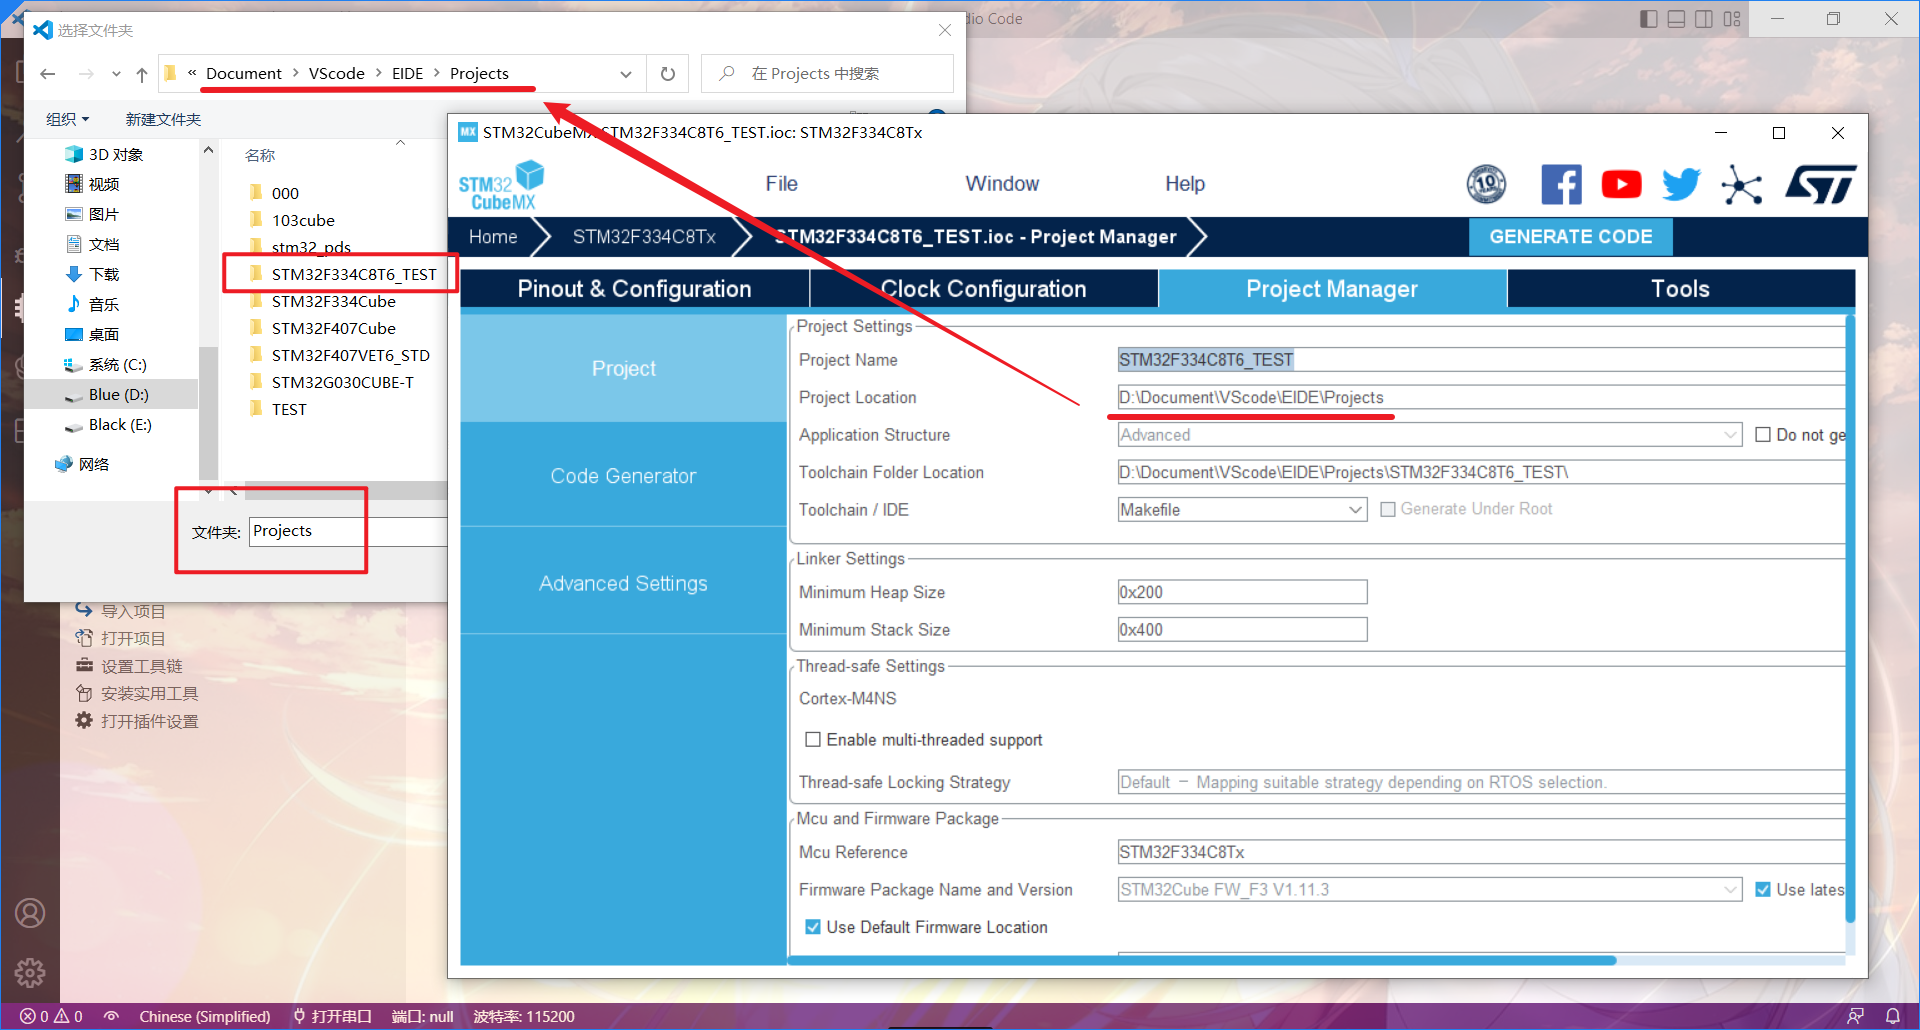
Task: Select 3D 对象 in navigation pane
Action: point(116,155)
